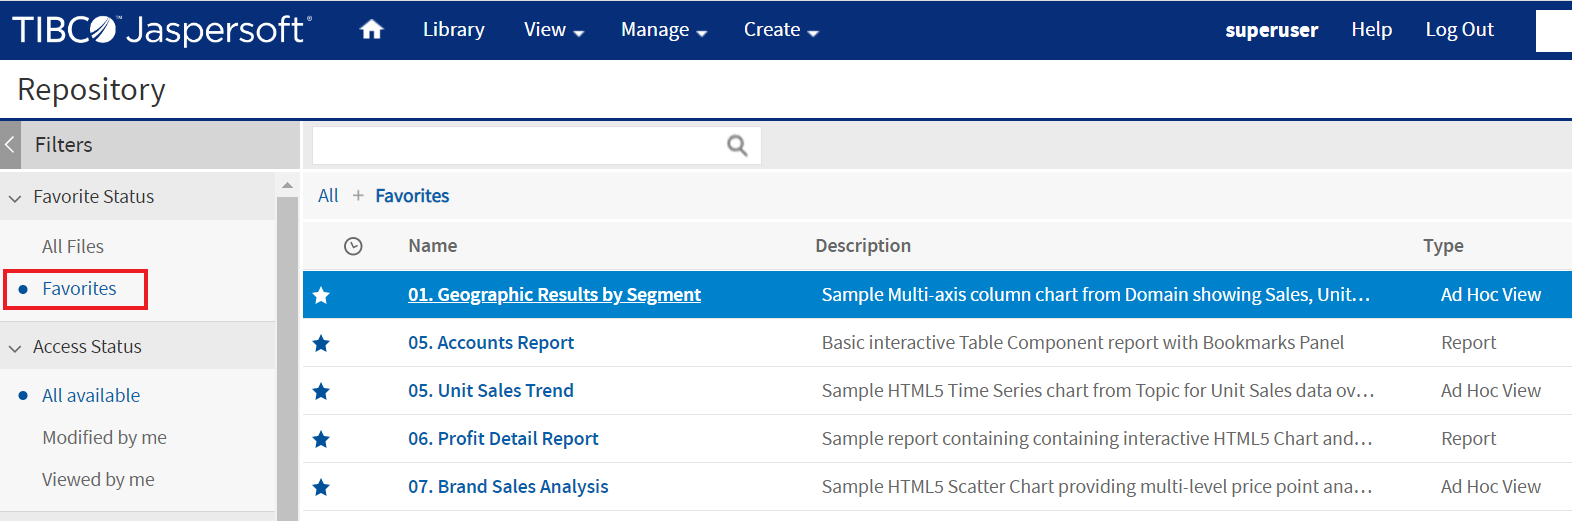Click the Favorites breadcrumb
Screen dimensions: 1572x521
pos(412,196)
